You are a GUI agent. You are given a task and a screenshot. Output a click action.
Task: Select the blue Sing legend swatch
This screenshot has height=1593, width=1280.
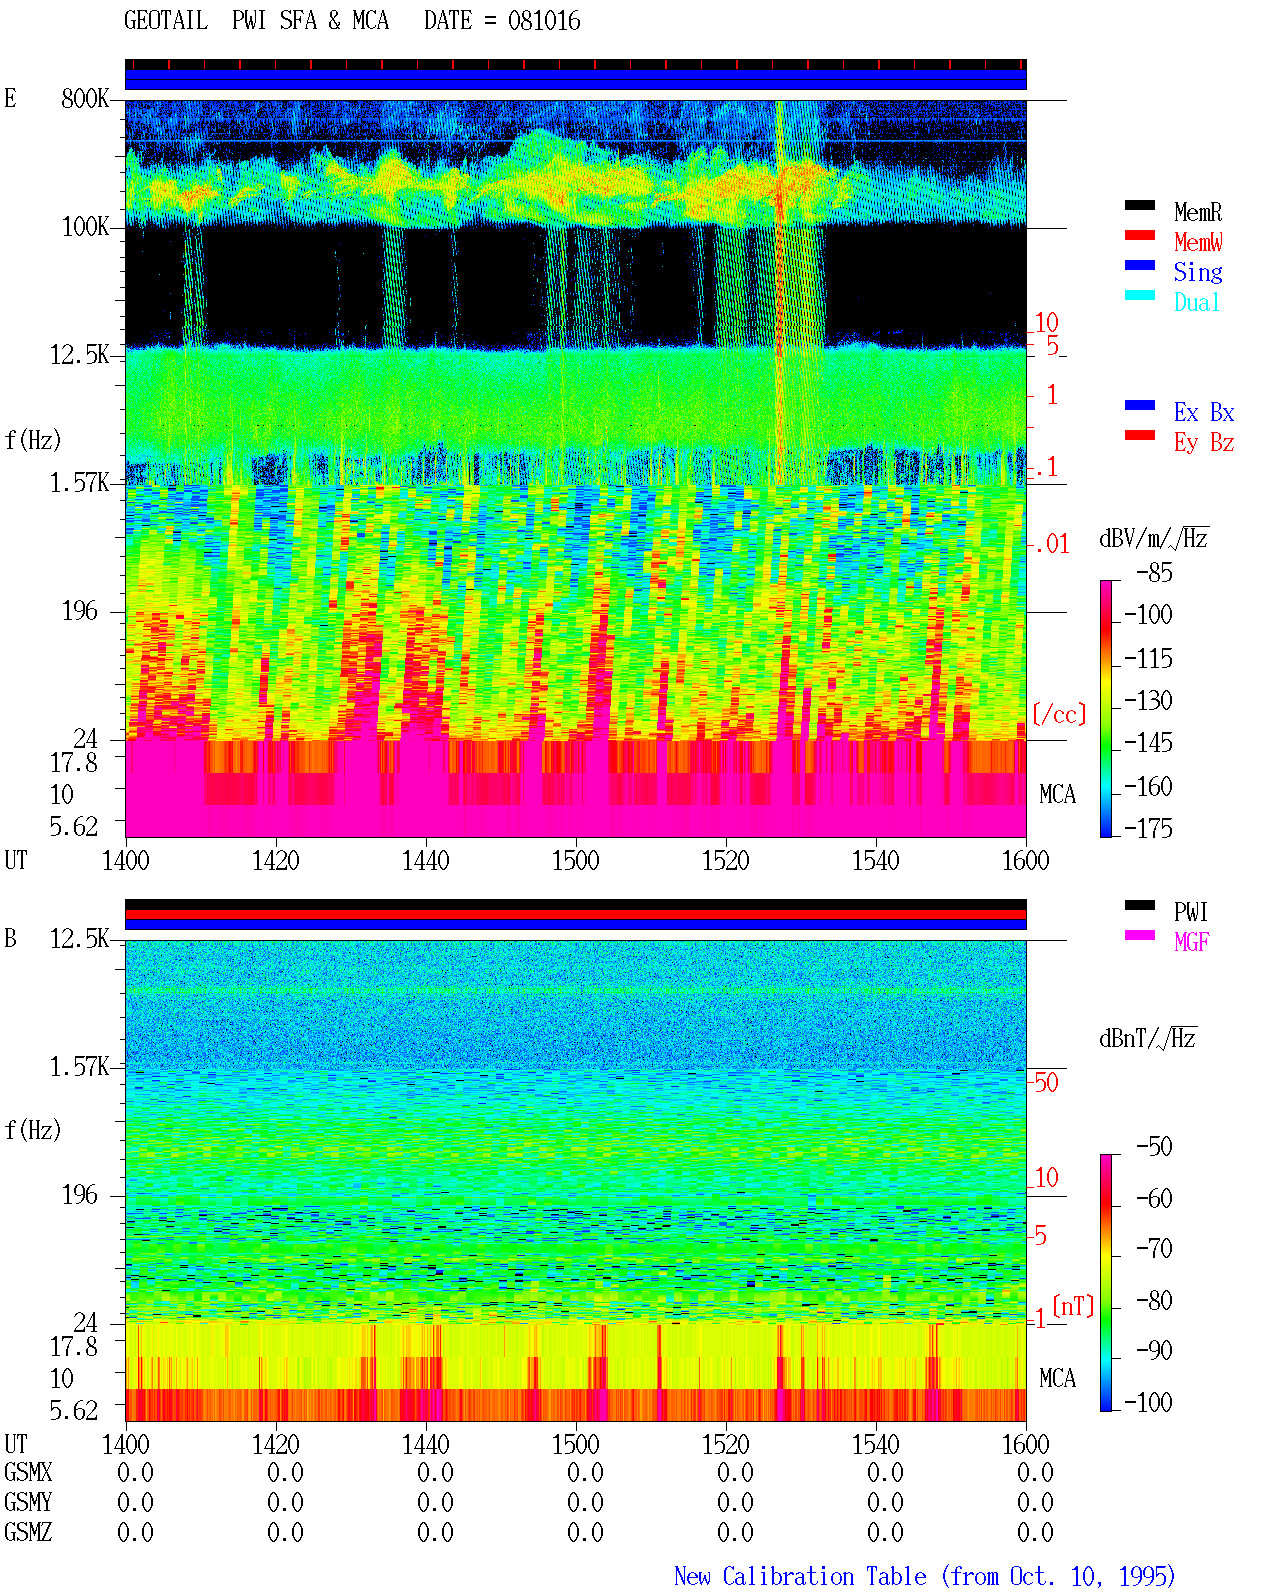(x=1140, y=266)
